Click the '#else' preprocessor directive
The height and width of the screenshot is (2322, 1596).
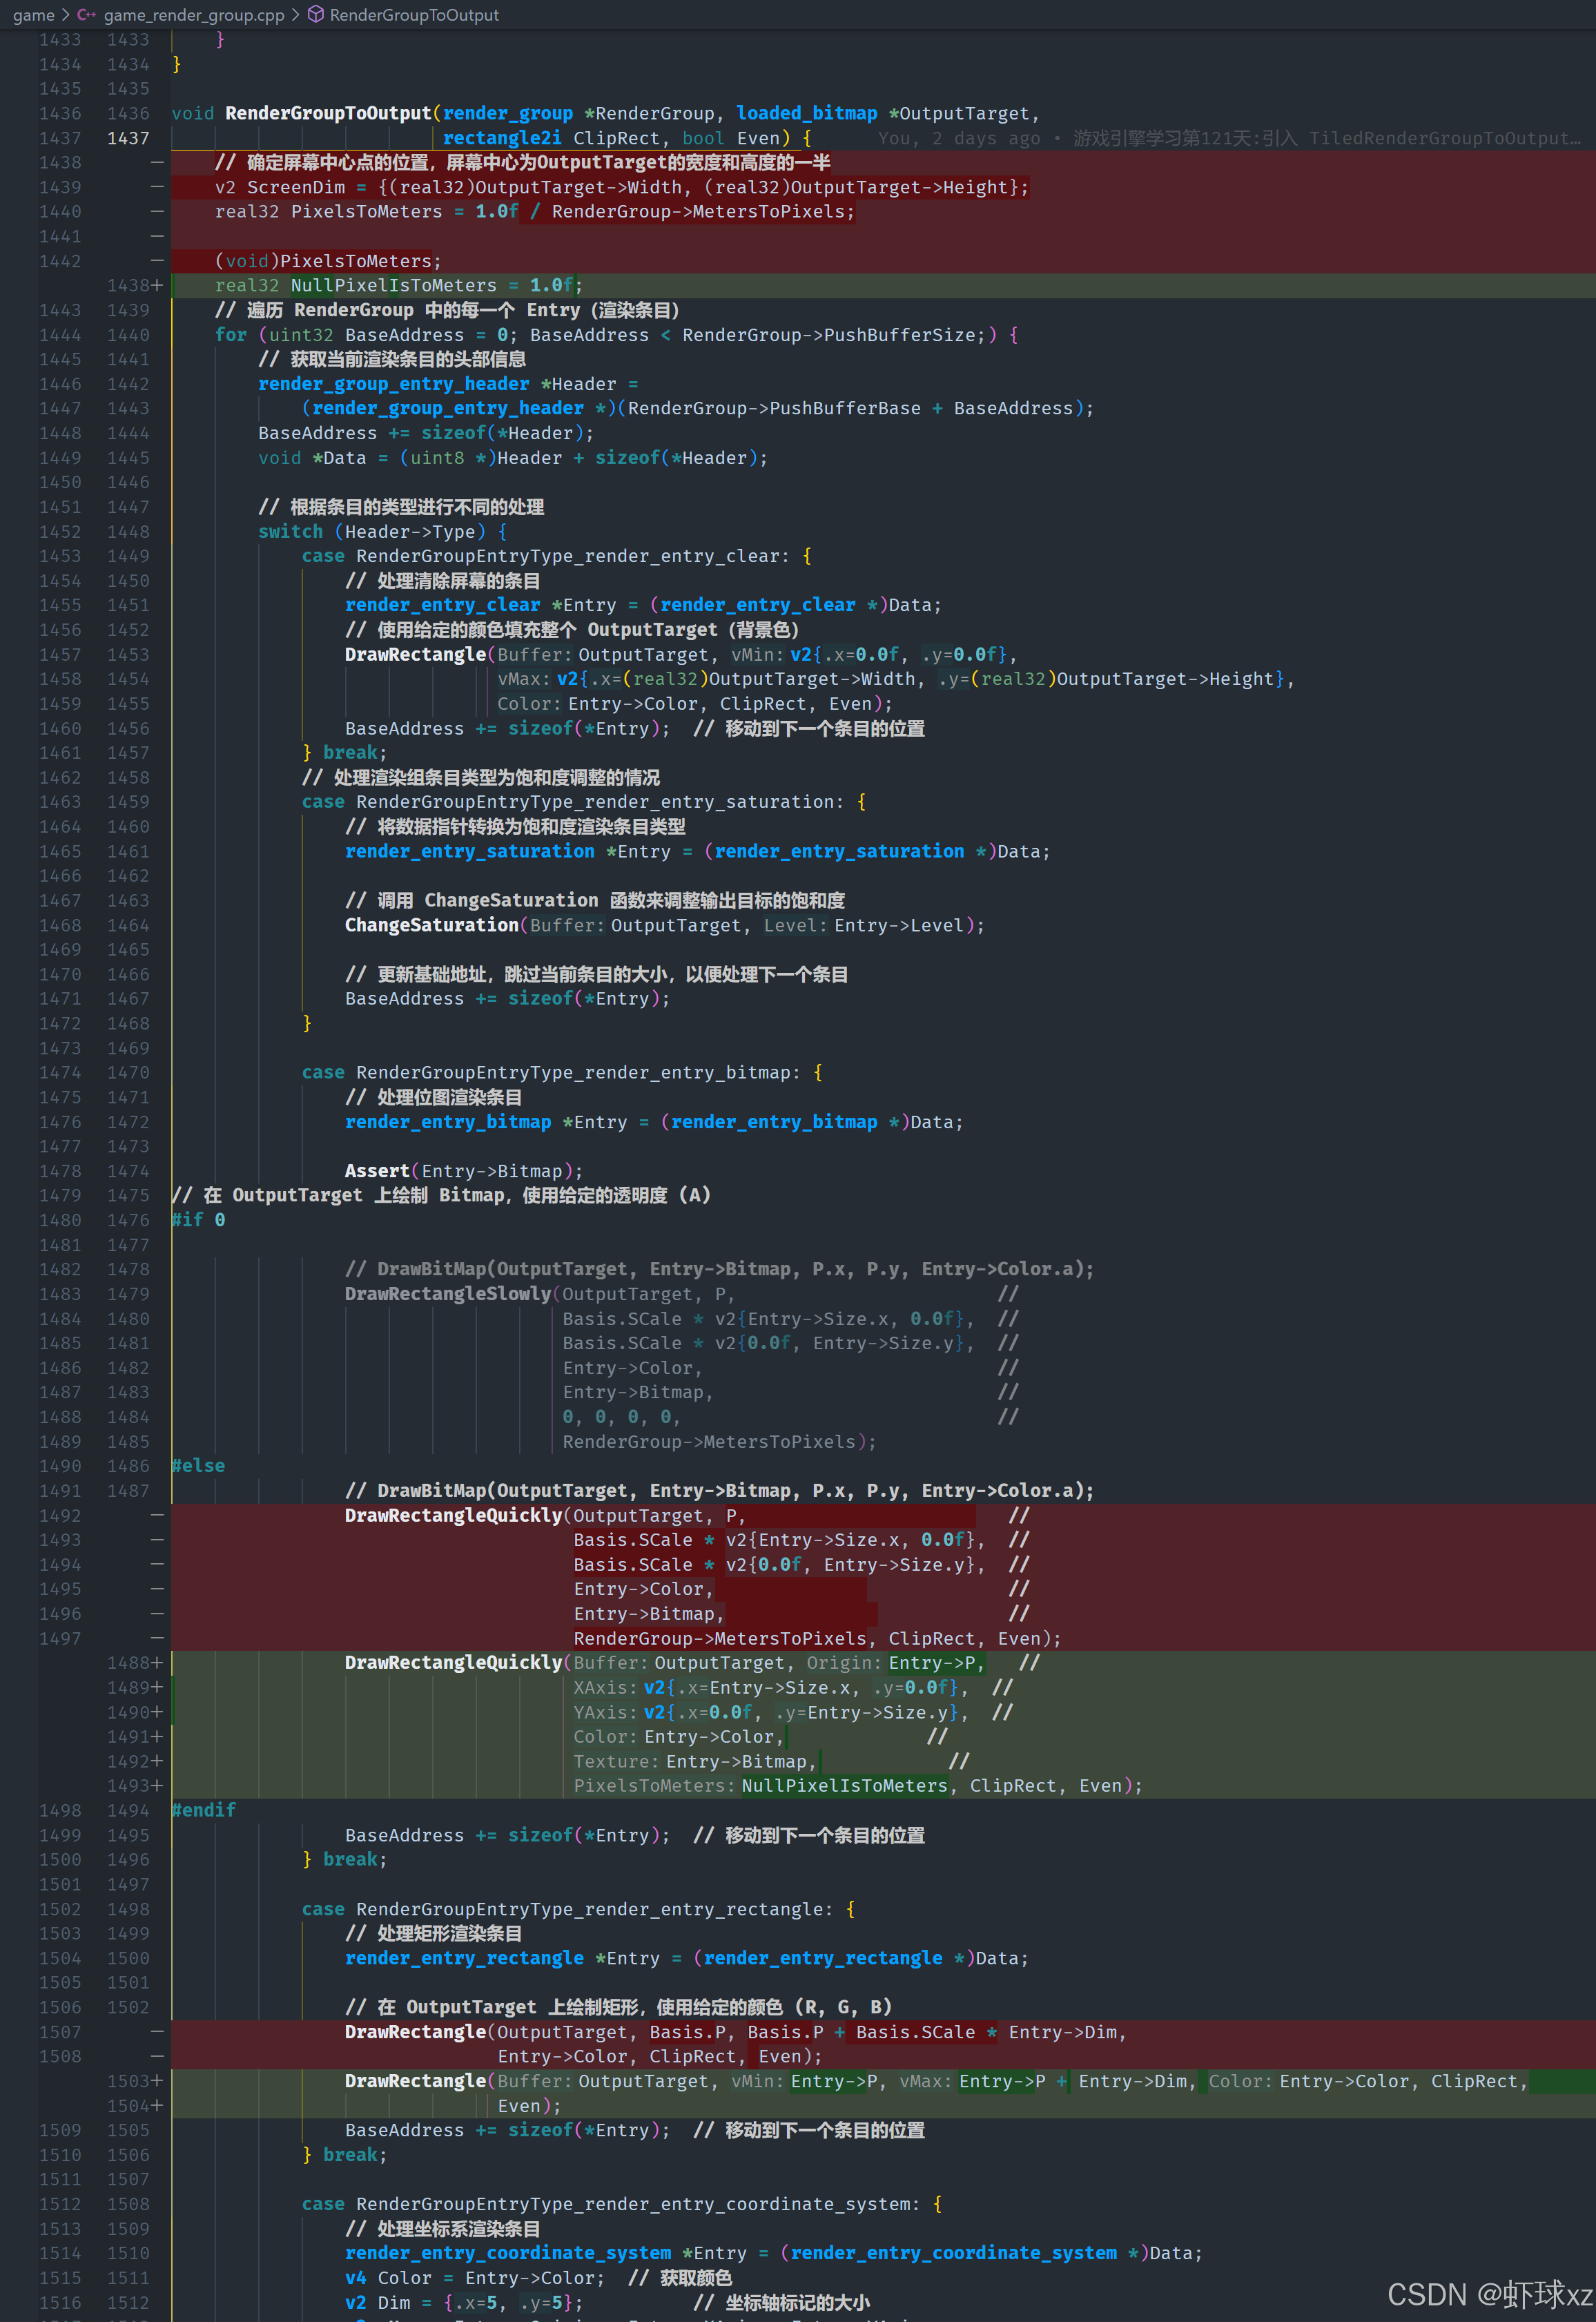(198, 1466)
